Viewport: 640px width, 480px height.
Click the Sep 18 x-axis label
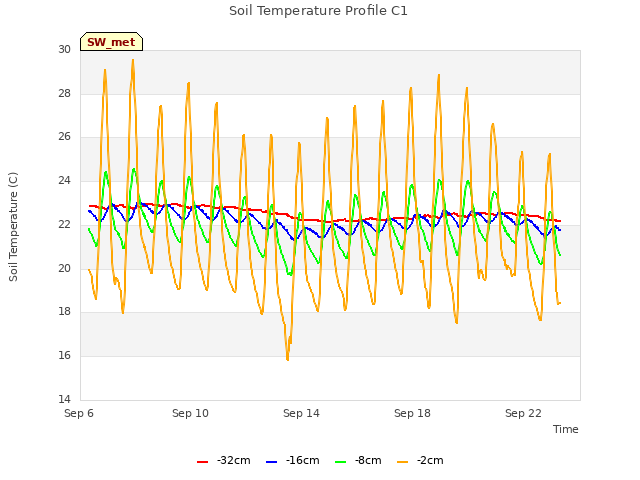click(412, 413)
